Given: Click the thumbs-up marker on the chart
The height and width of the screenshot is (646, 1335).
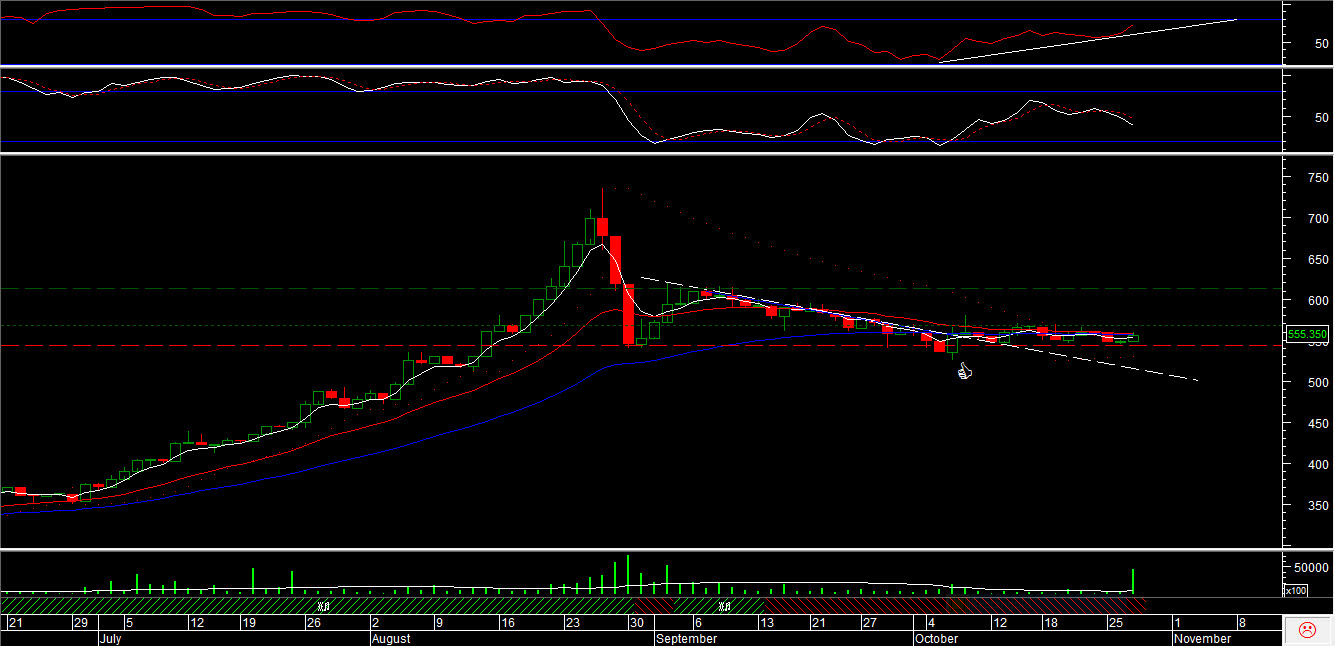Looking at the screenshot, I should (x=965, y=372).
